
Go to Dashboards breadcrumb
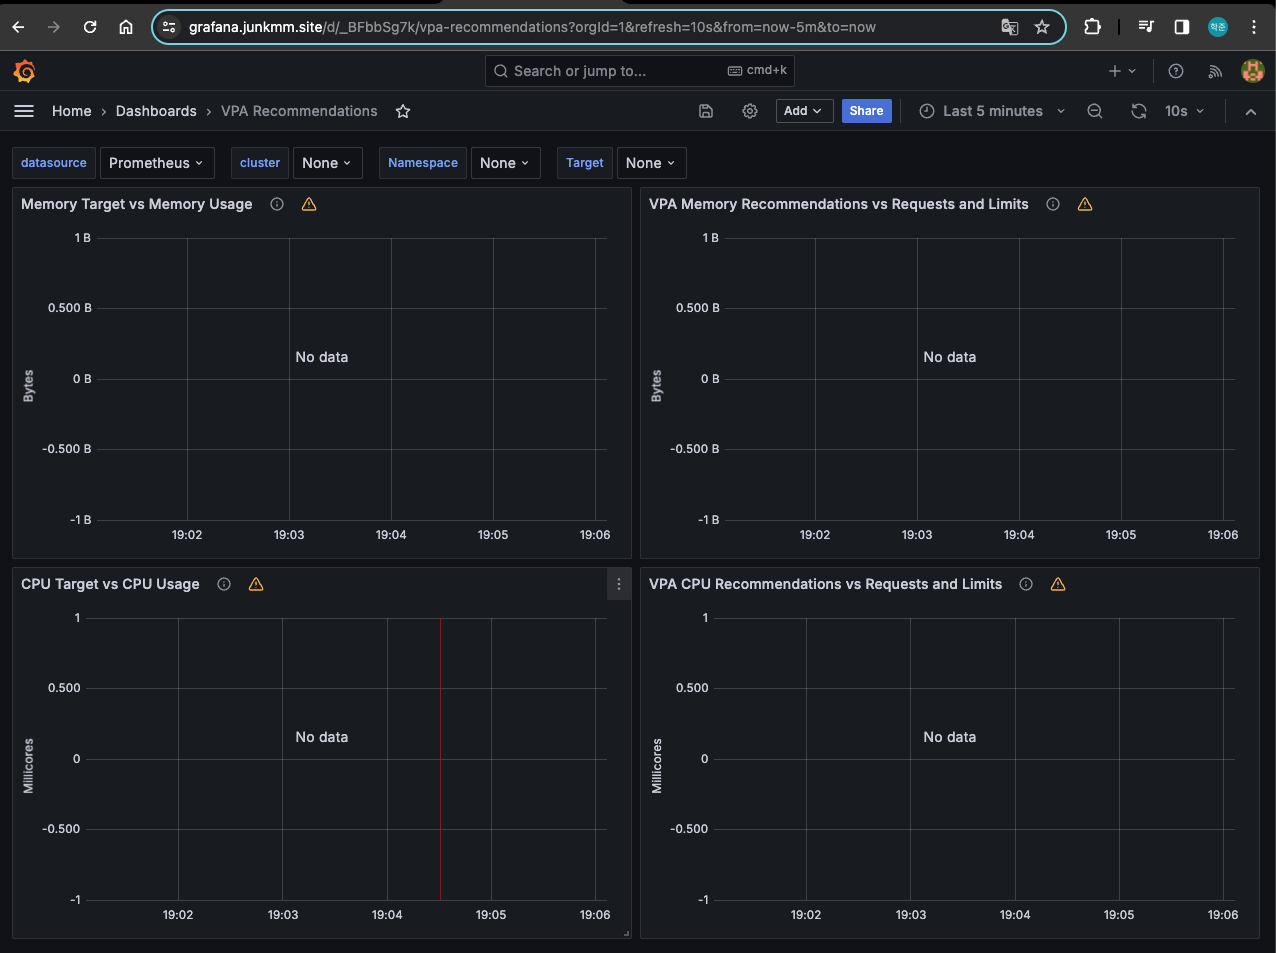(x=156, y=111)
